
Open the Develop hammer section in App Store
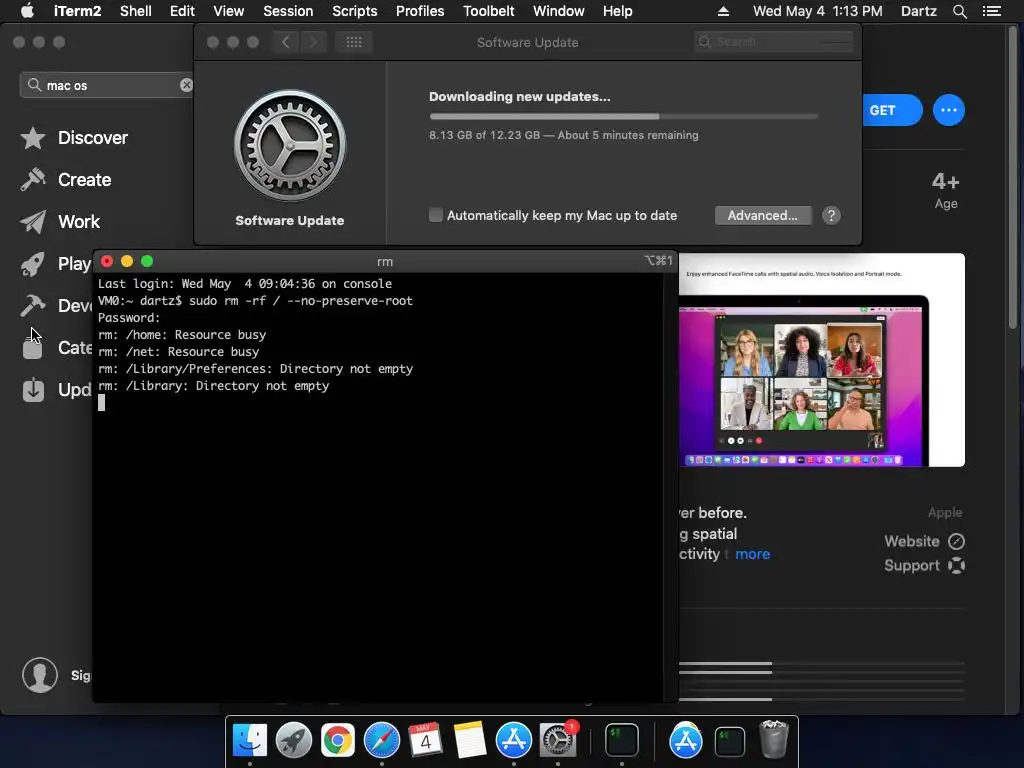56,306
